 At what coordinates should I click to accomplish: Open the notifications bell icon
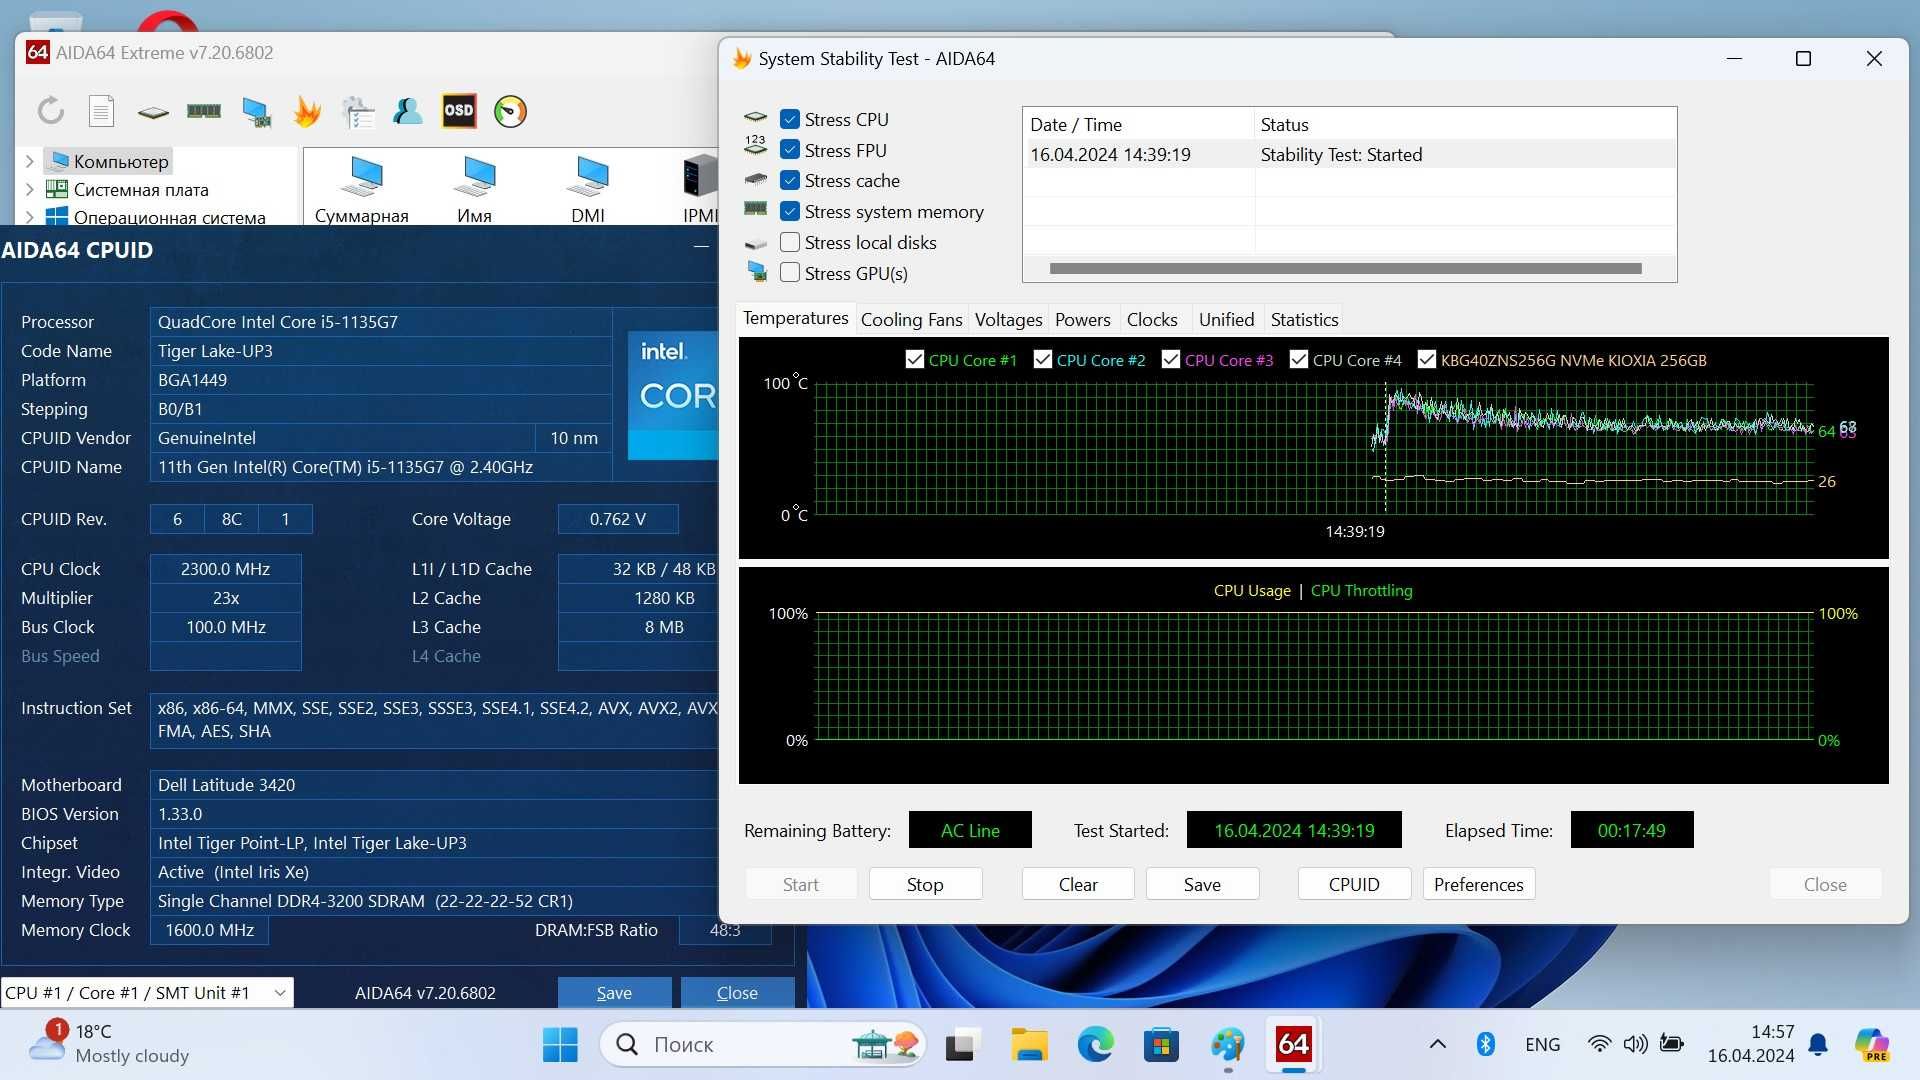1818,1045
